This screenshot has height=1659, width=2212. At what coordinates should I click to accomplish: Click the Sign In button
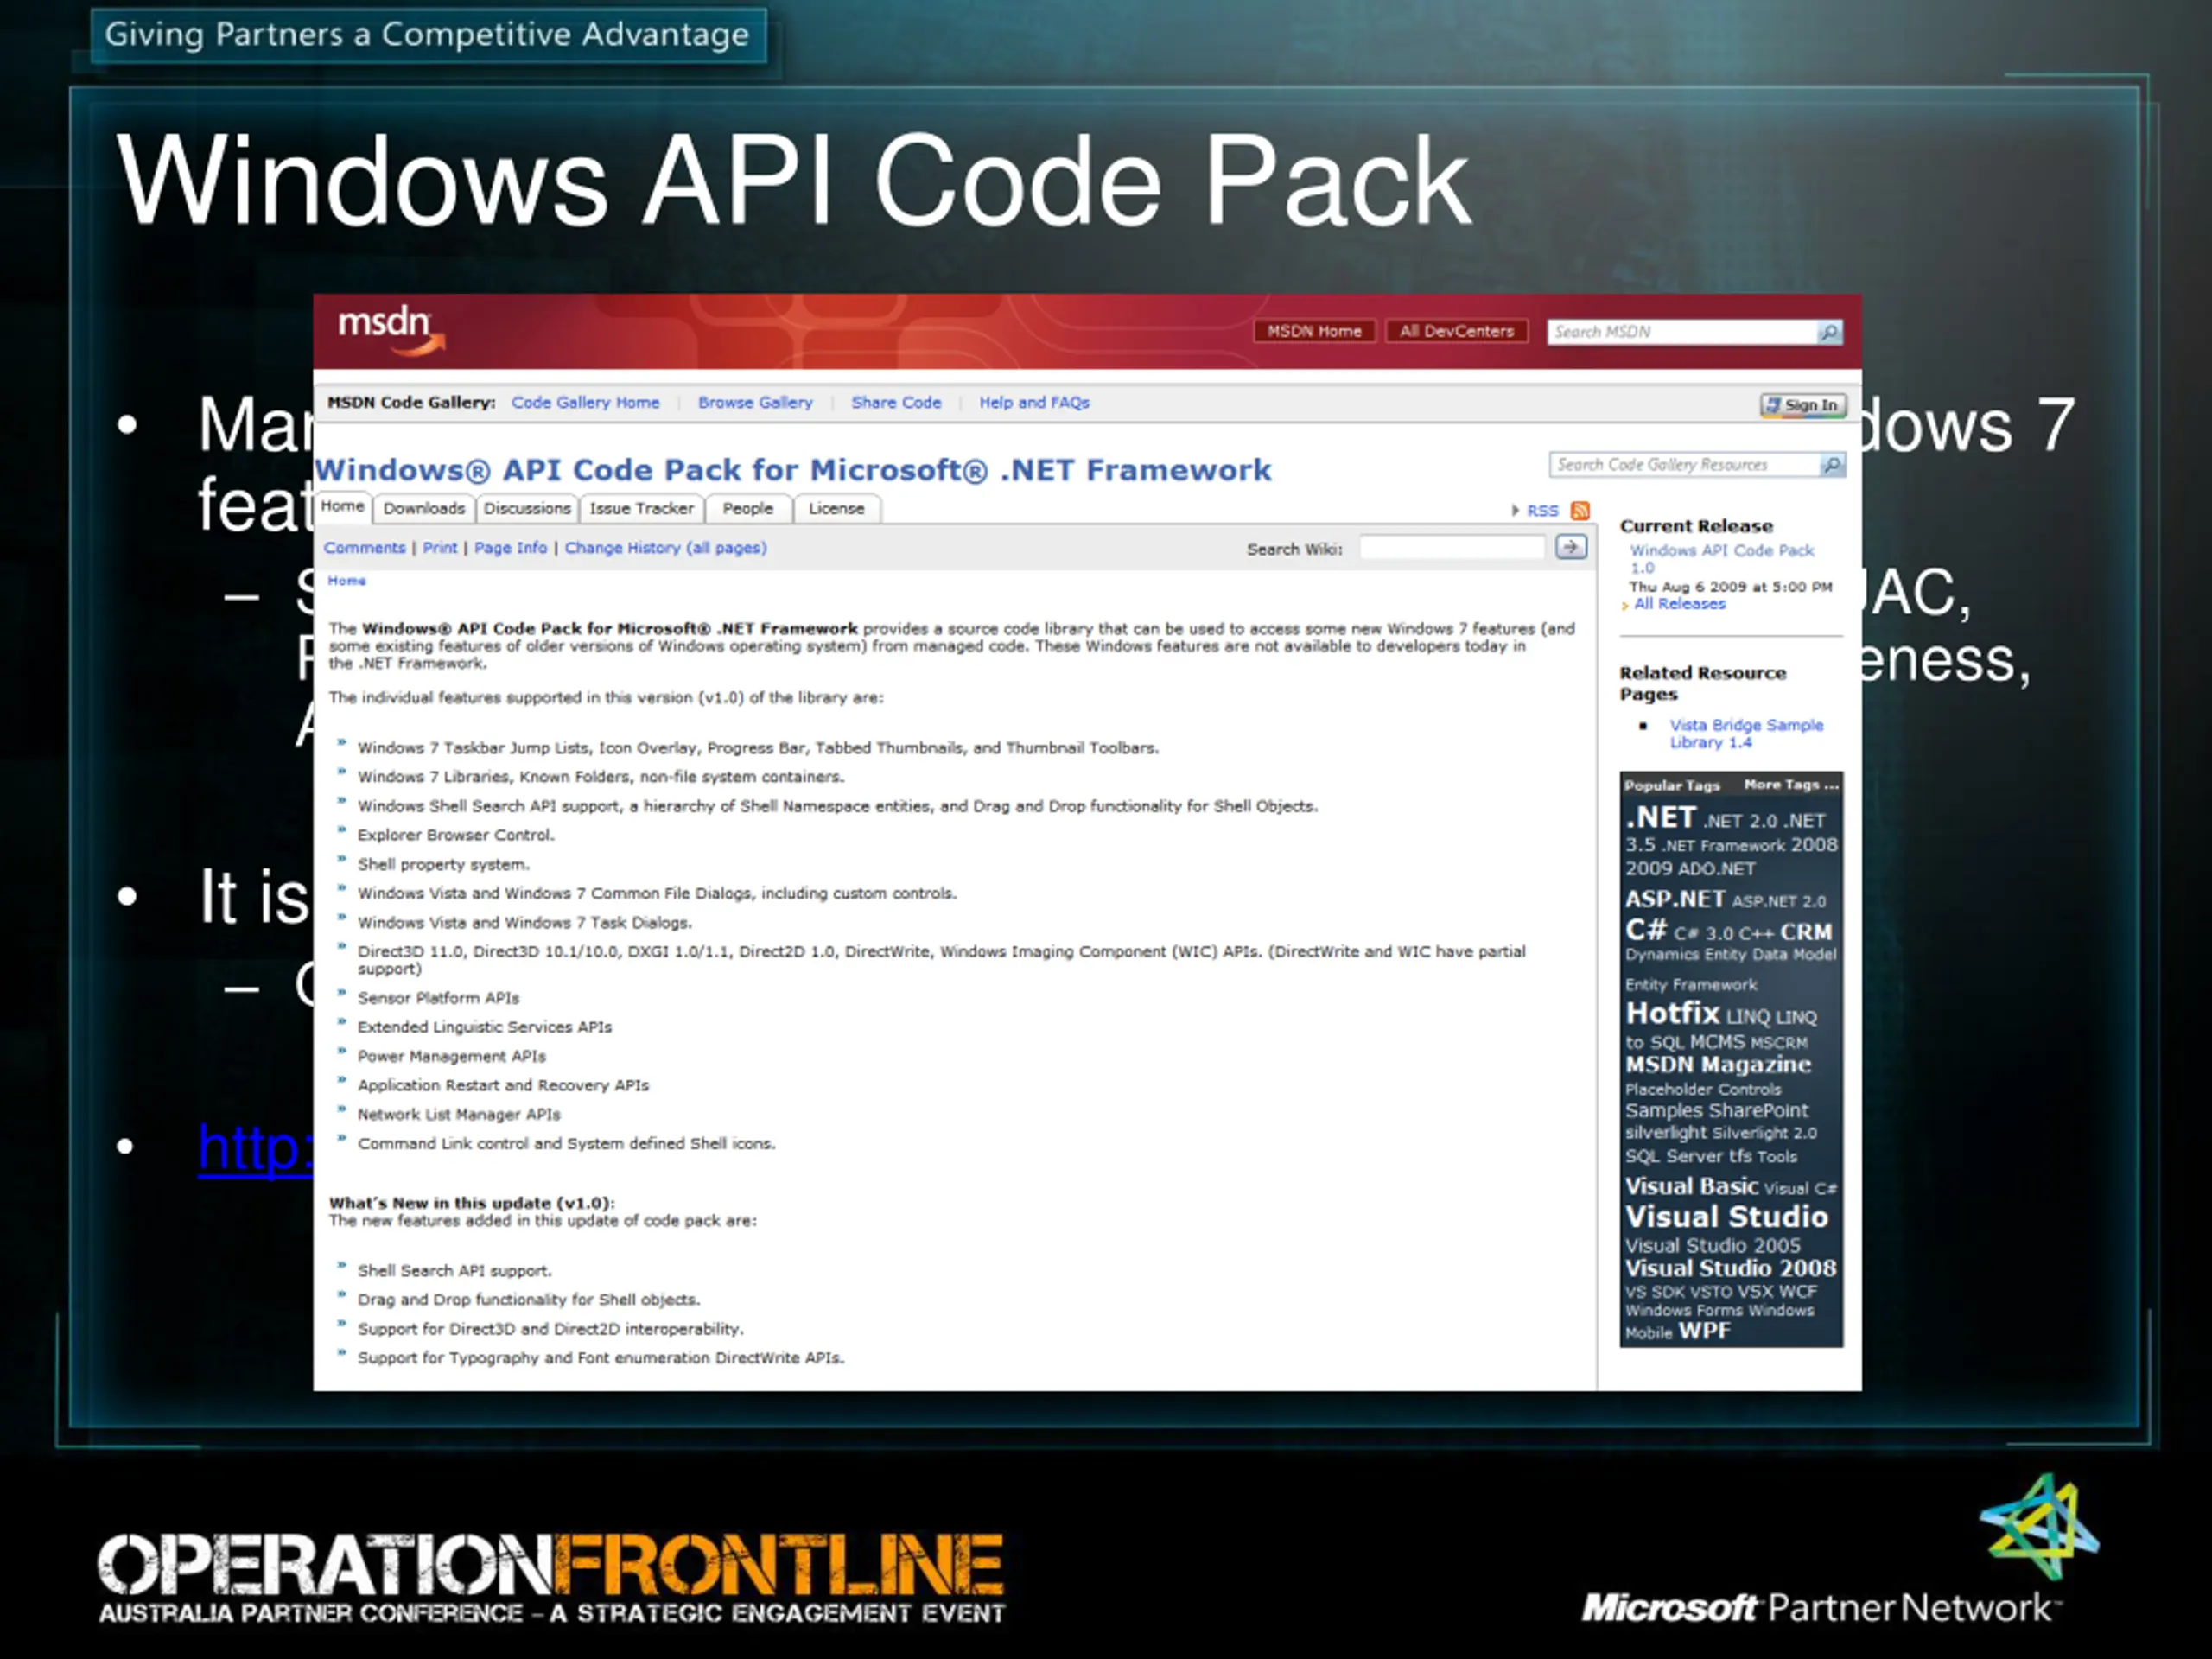pos(1802,405)
